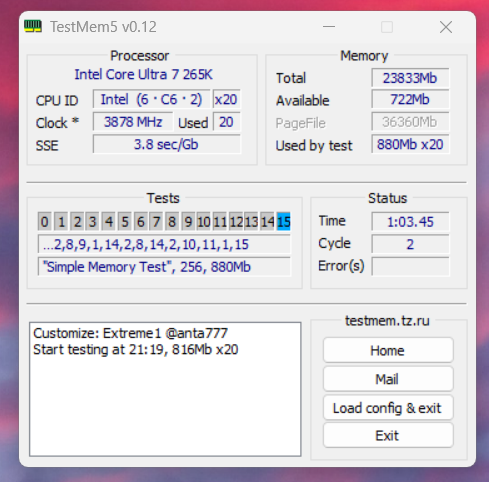The height and width of the screenshot is (482, 489).
Task: Select highlighted test indicator 15
Action: click(284, 222)
